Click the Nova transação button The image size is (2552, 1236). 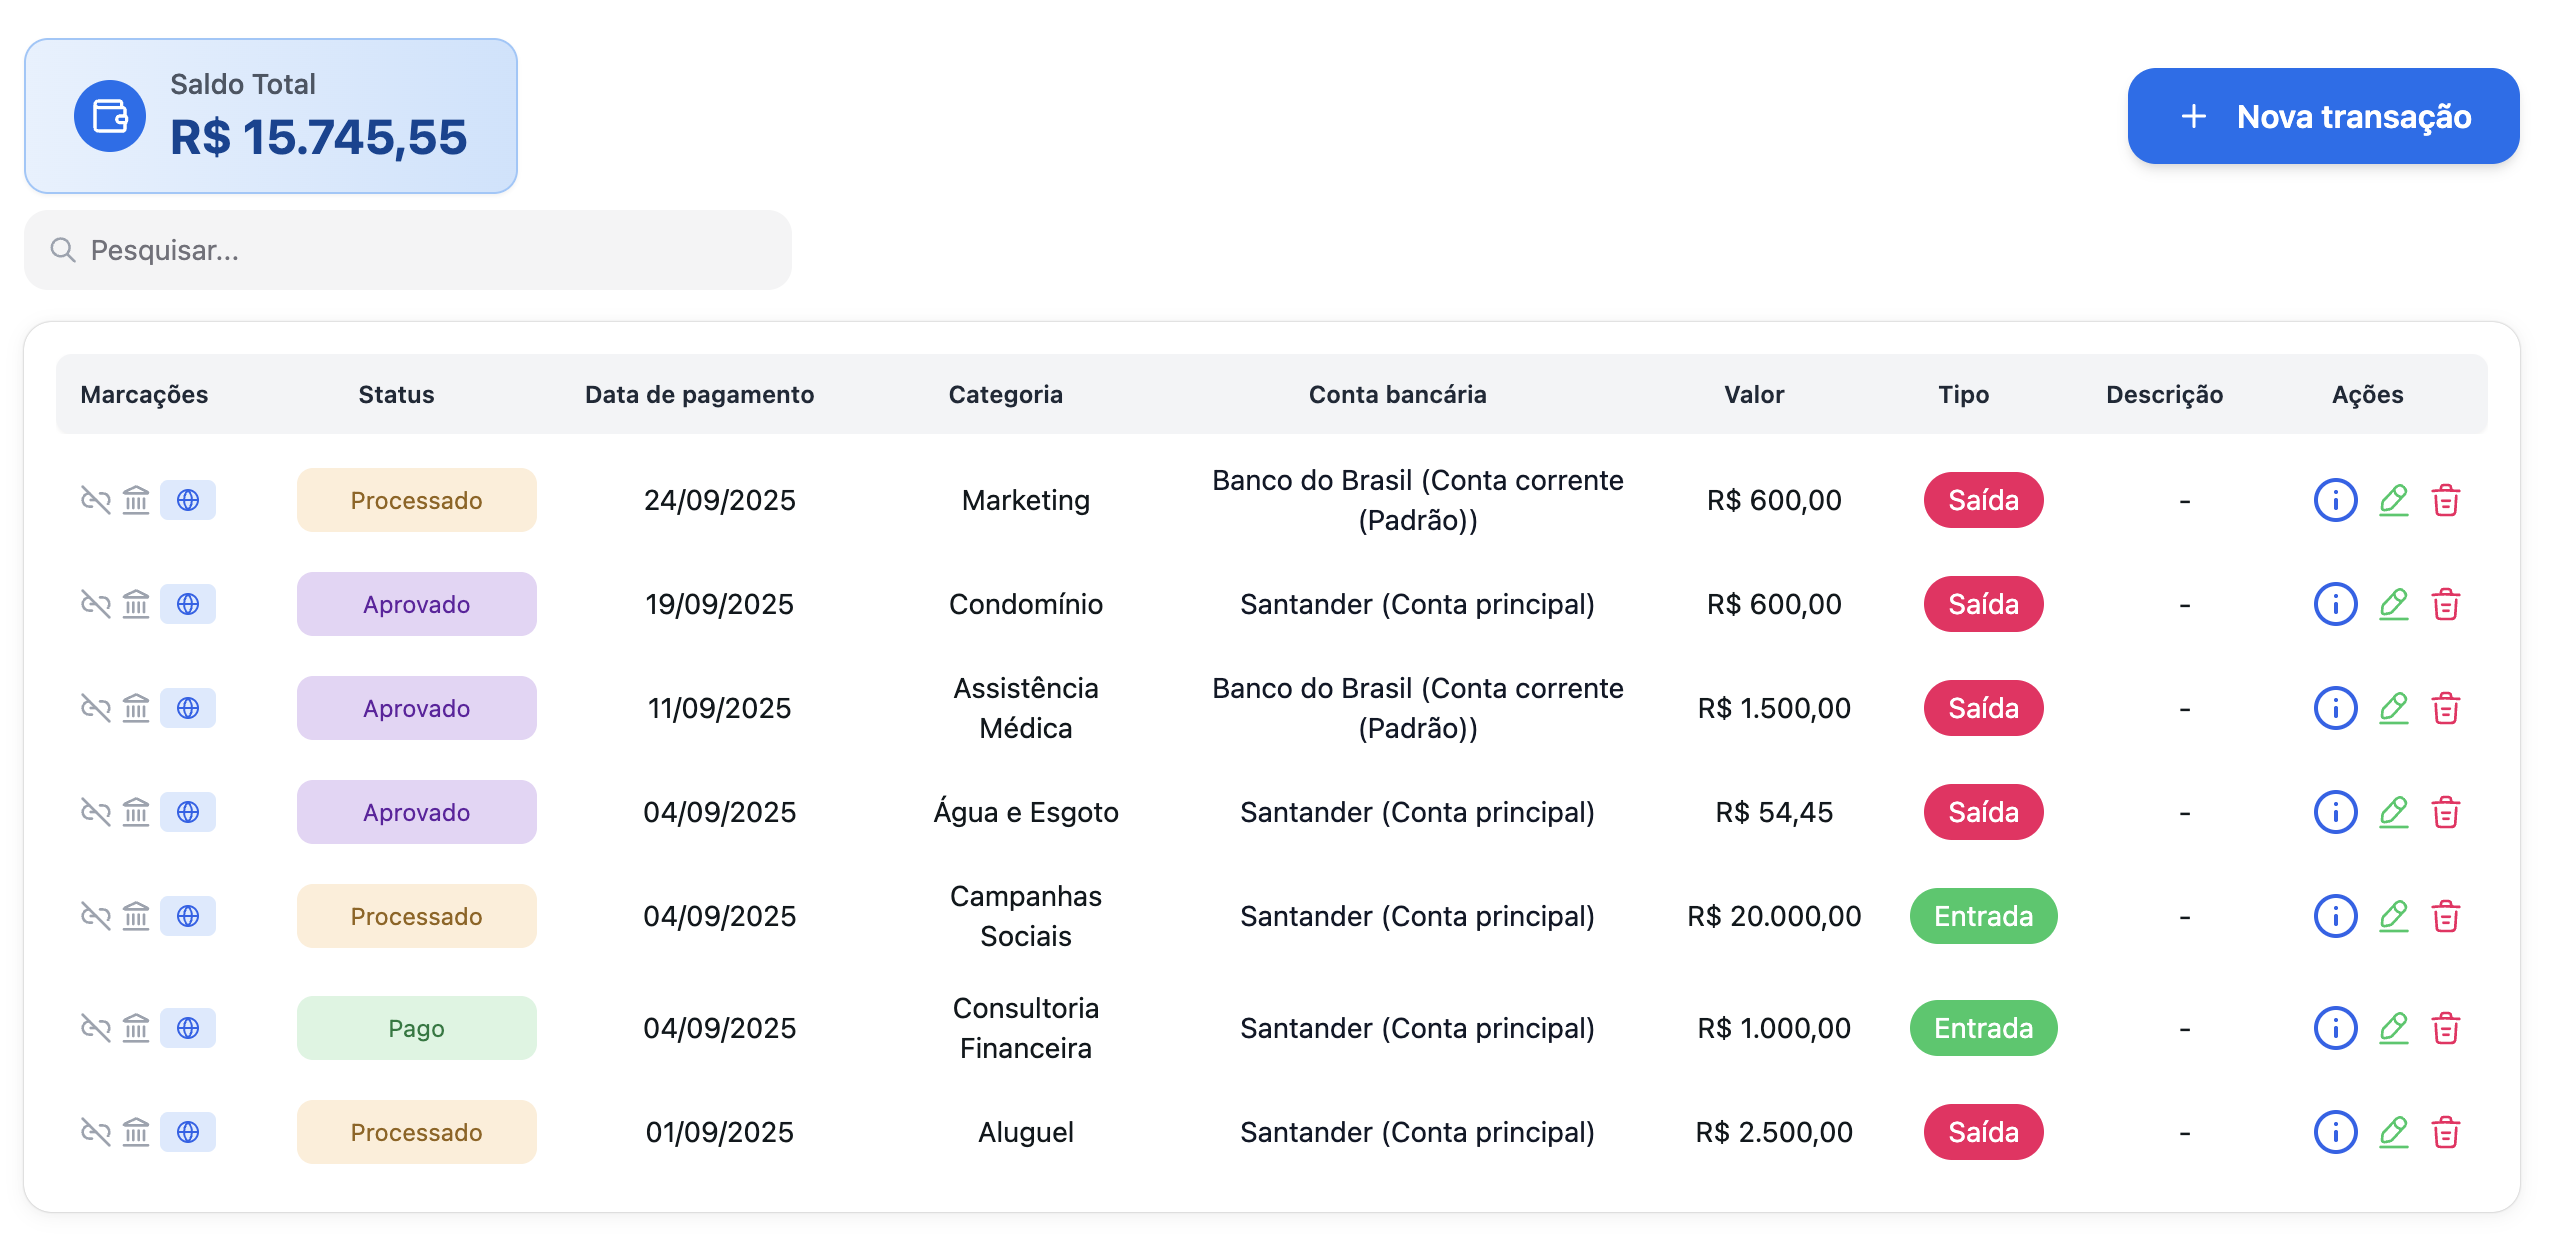point(2322,116)
